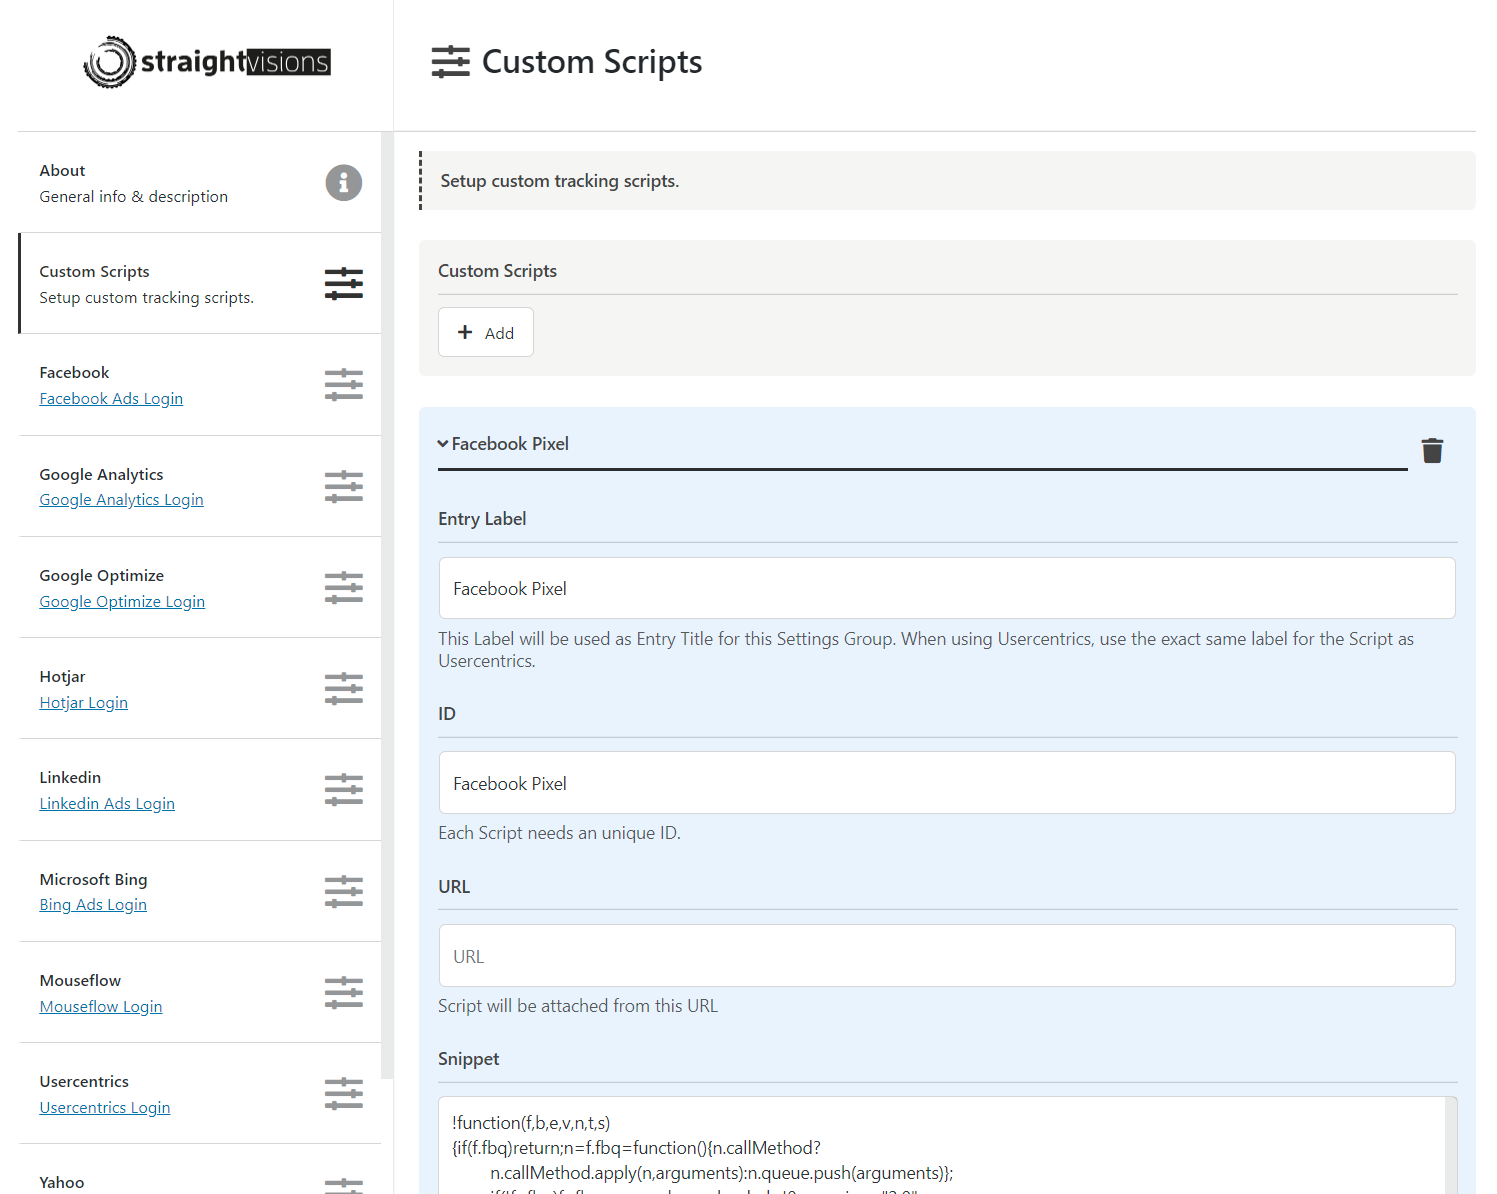Click the sliders icon beside Microsoft Bing
Screen dimensions: 1497x1194
[343, 892]
